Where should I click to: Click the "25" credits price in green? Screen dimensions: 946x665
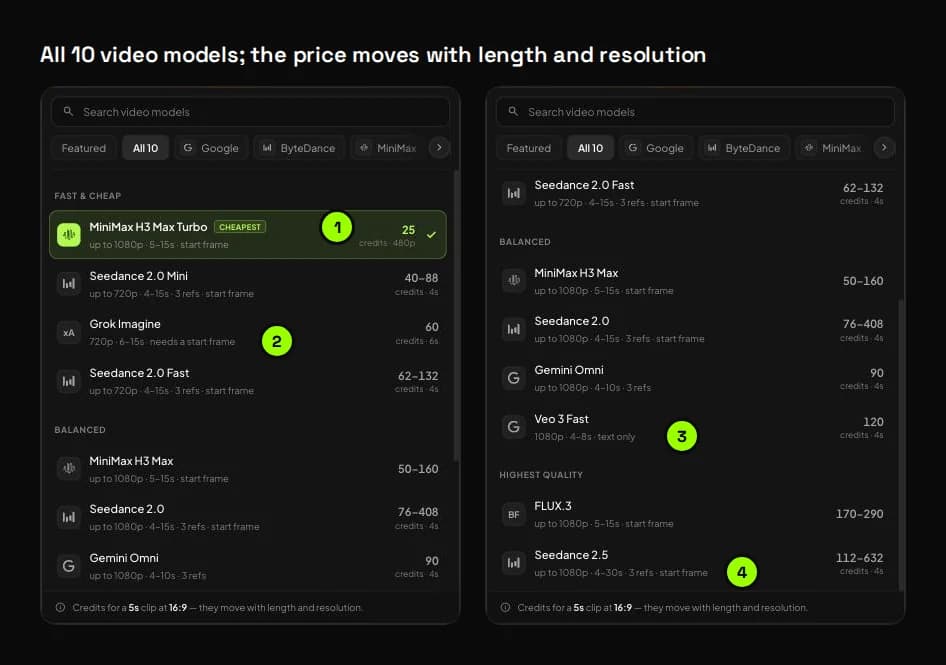pyautogui.click(x=408, y=230)
